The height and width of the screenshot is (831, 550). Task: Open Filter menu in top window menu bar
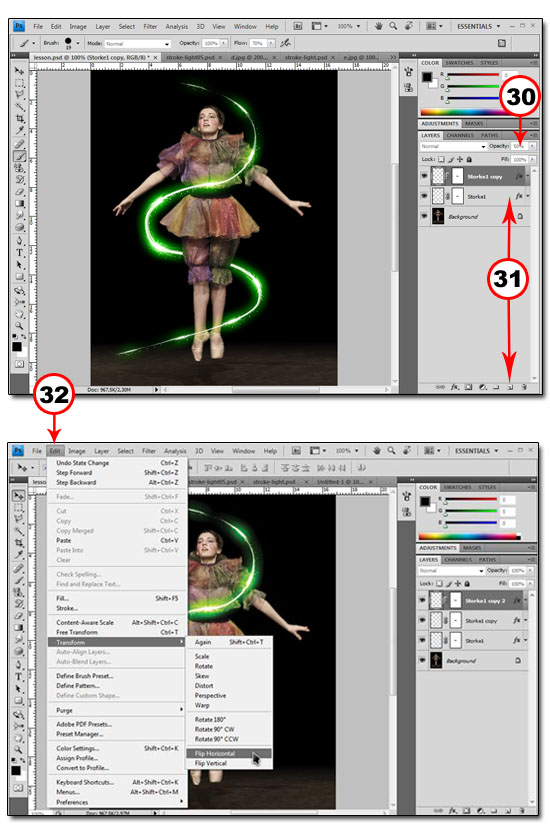click(x=150, y=26)
